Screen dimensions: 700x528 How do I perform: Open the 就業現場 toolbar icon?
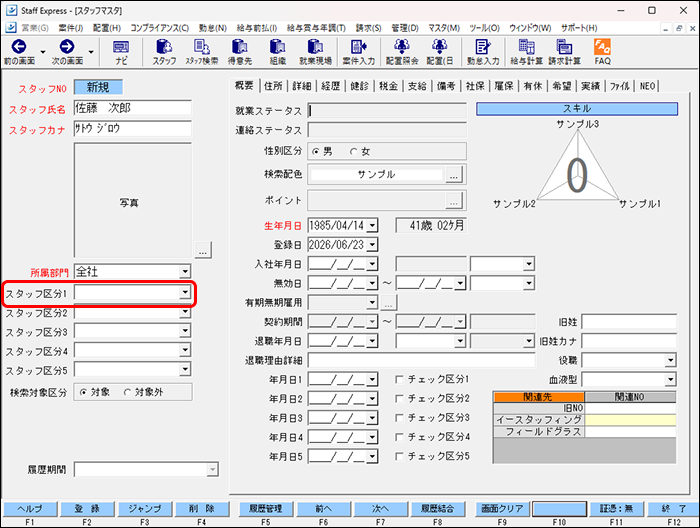click(x=315, y=52)
